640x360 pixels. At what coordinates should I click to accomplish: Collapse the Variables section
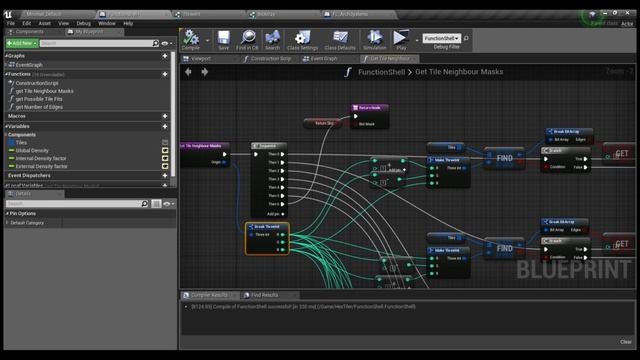point(7,127)
